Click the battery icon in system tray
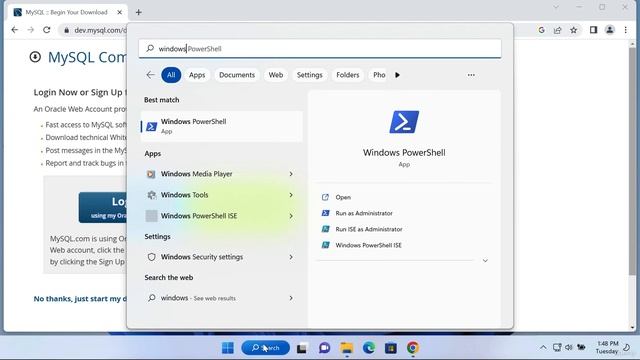The image size is (640, 360). 581,347
